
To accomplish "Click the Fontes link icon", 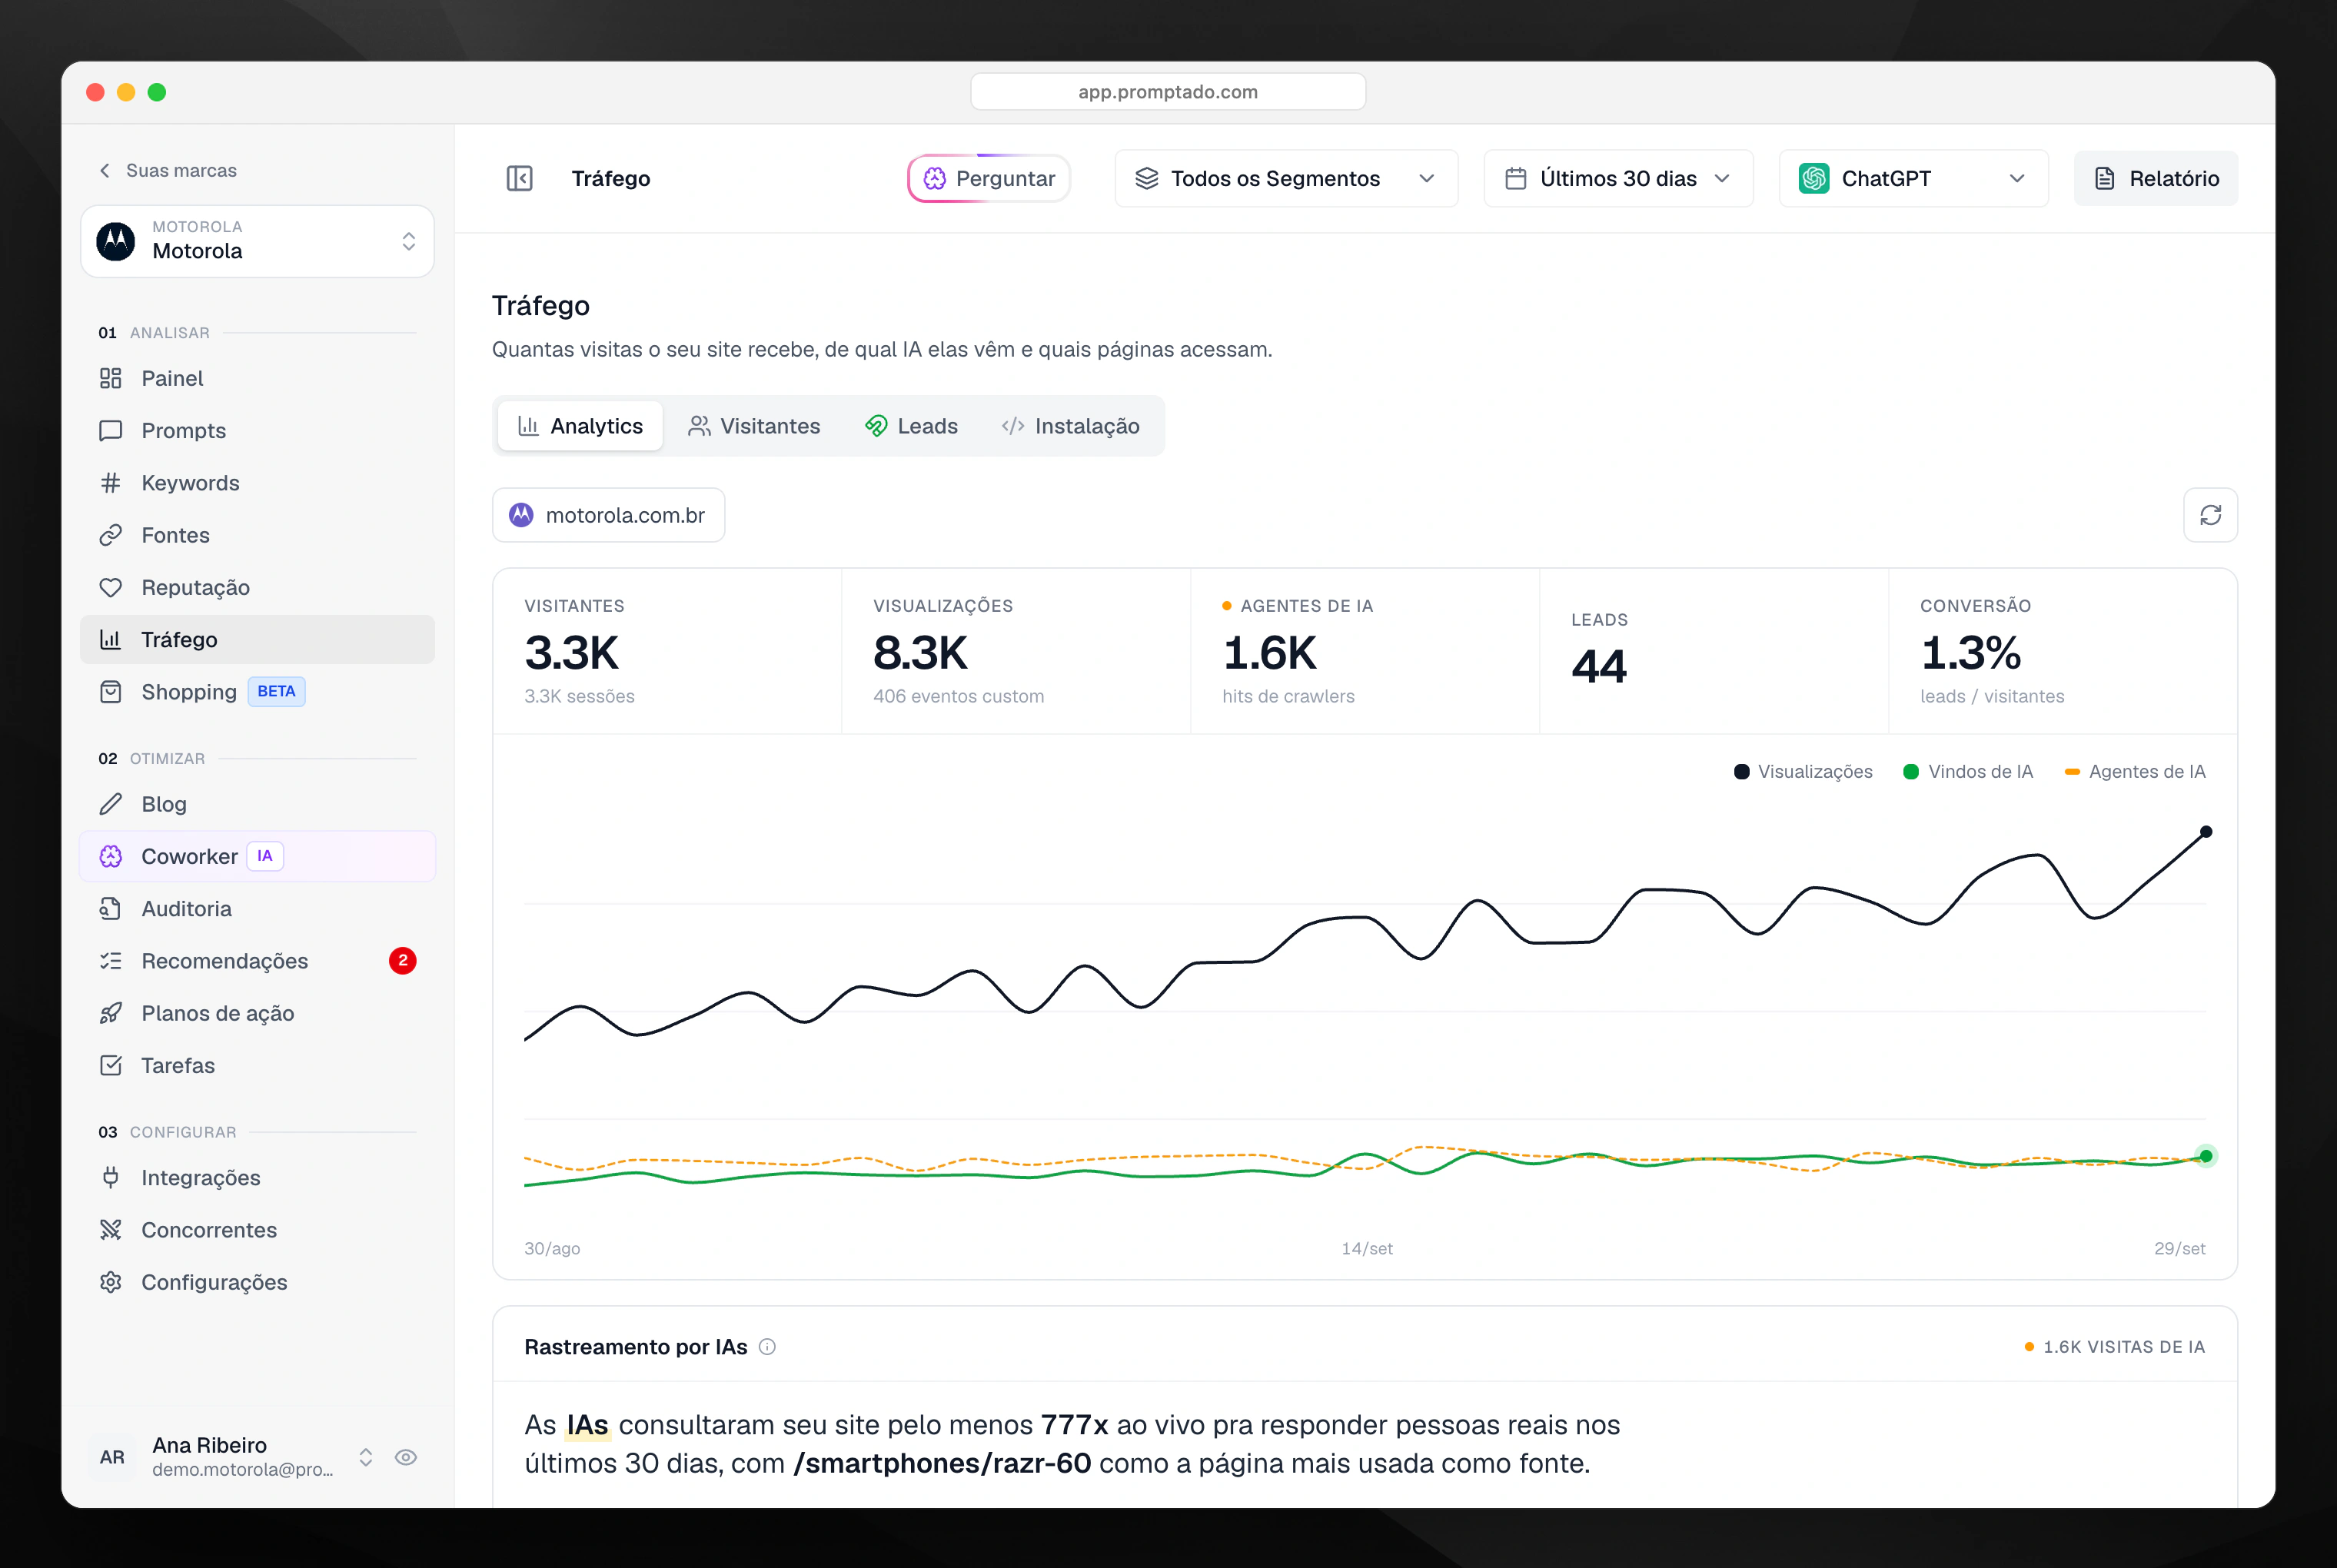I will point(111,535).
